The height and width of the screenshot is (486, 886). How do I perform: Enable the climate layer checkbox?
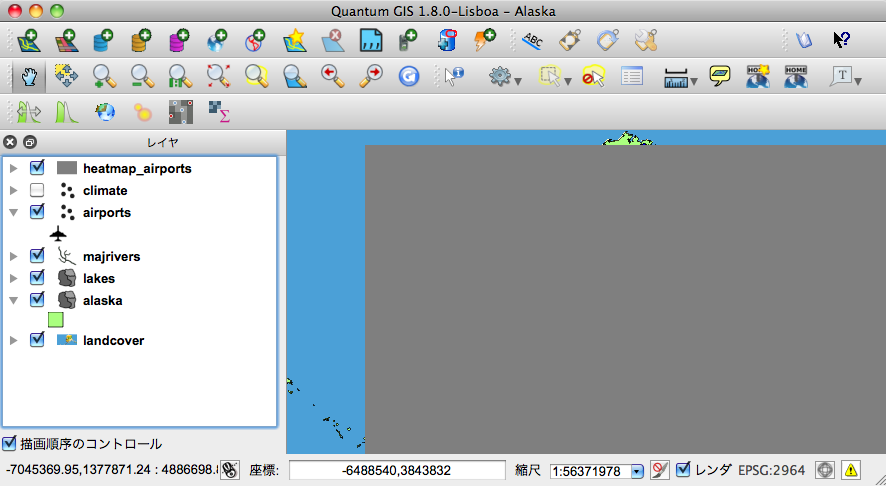coord(37,190)
